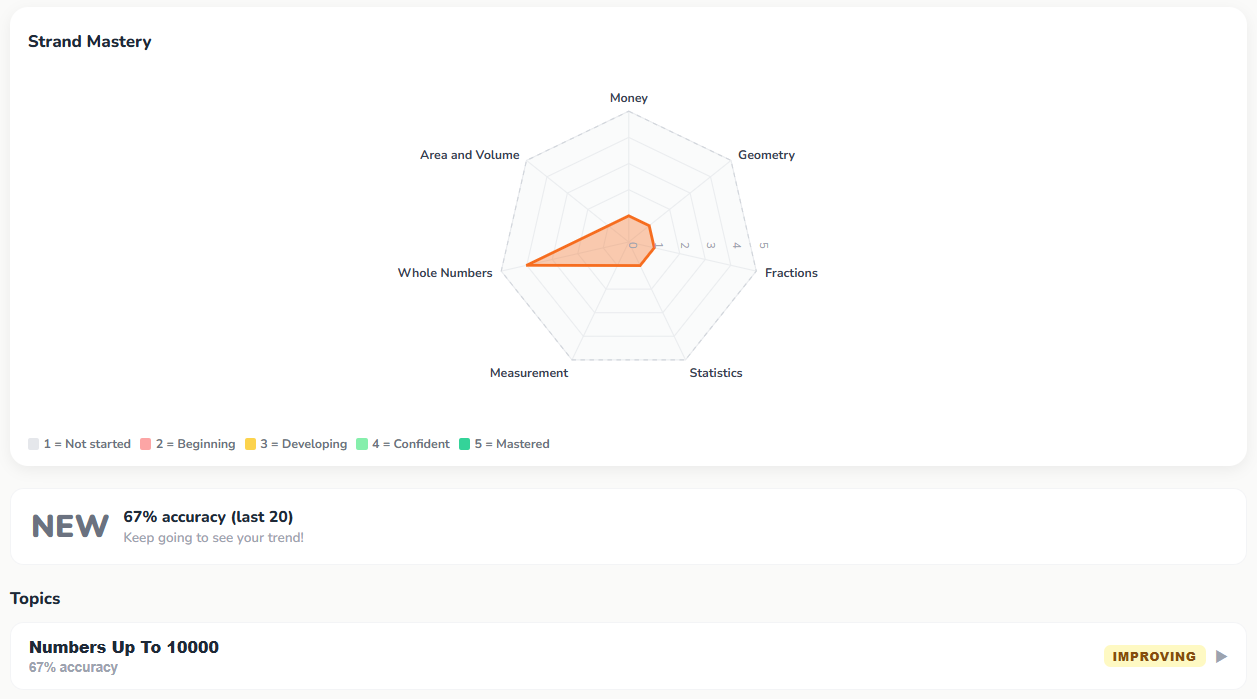Select the Money axis label on radar chart
The image size is (1257, 699).
629,98
